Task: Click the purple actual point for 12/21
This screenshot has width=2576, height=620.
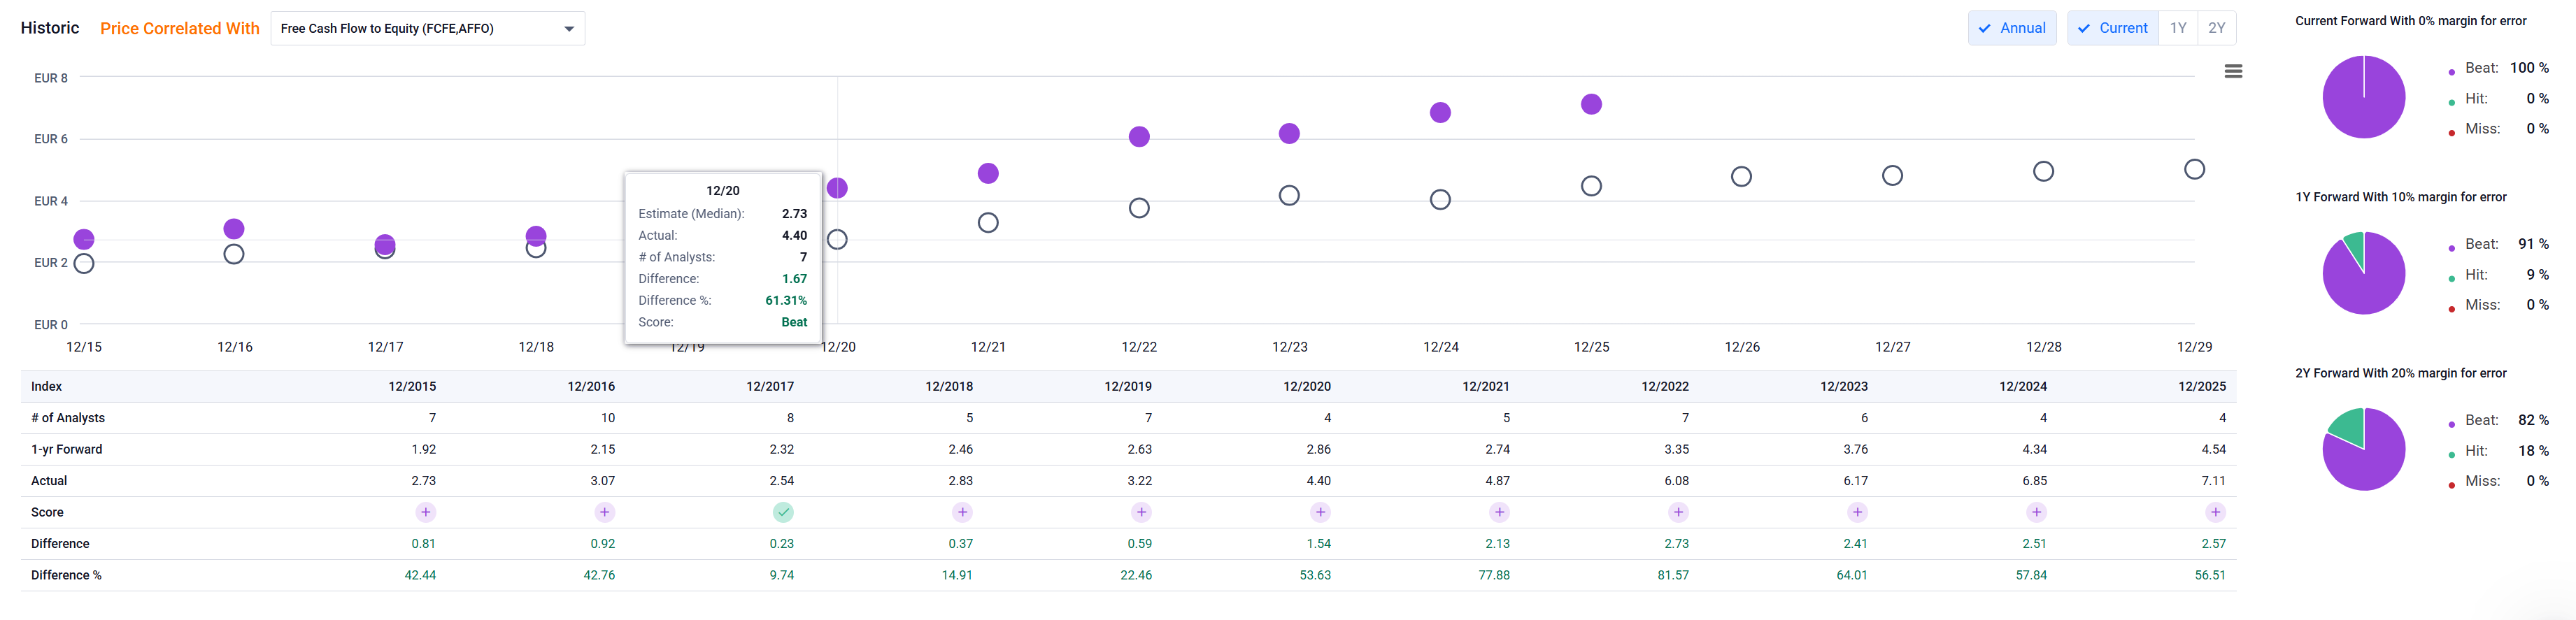Action: [x=988, y=173]
